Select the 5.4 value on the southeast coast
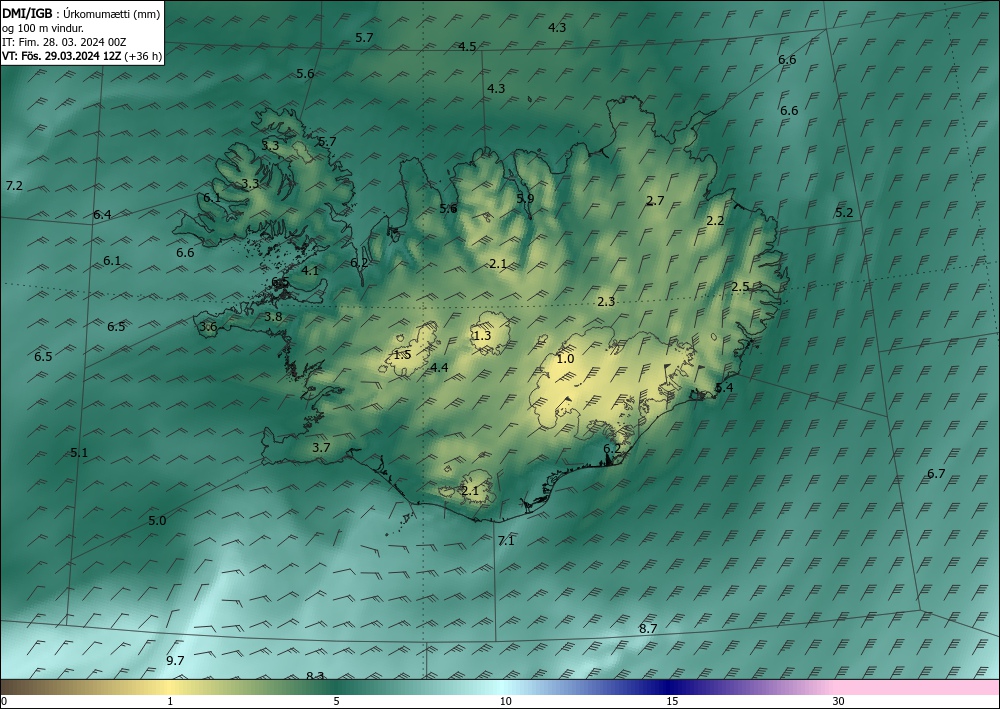 click(x=724, y=387)
